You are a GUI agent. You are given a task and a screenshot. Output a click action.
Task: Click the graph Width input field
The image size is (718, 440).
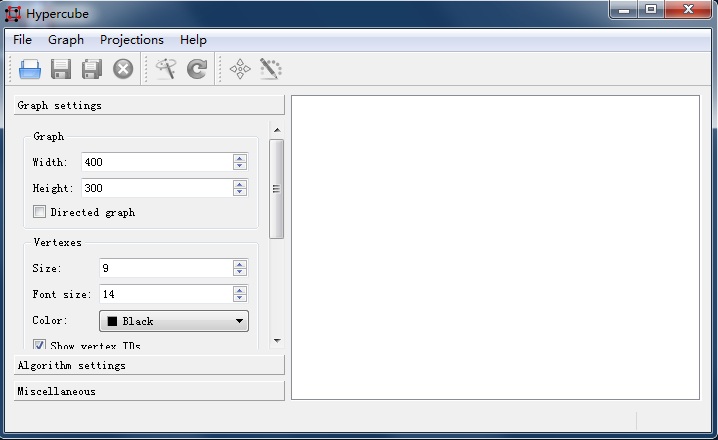coord(157,162)
